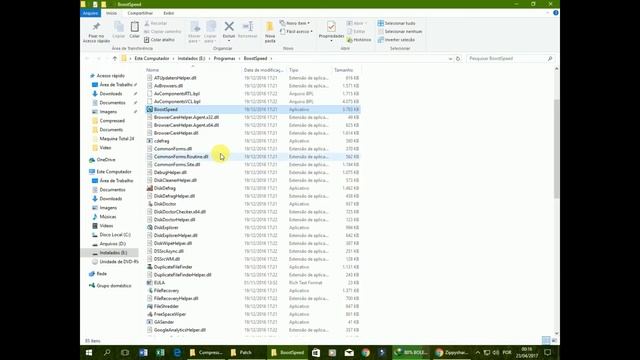640x360 pixels.
Task: Click the Fixar no Acesso rápido pin icon
Action: click(x=96, y=27)
